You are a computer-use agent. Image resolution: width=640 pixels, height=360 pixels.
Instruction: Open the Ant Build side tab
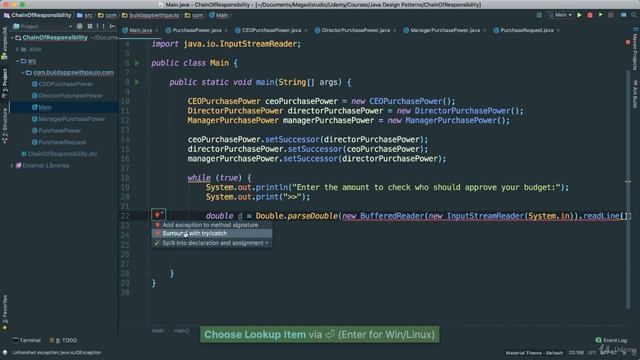point(635,94)
